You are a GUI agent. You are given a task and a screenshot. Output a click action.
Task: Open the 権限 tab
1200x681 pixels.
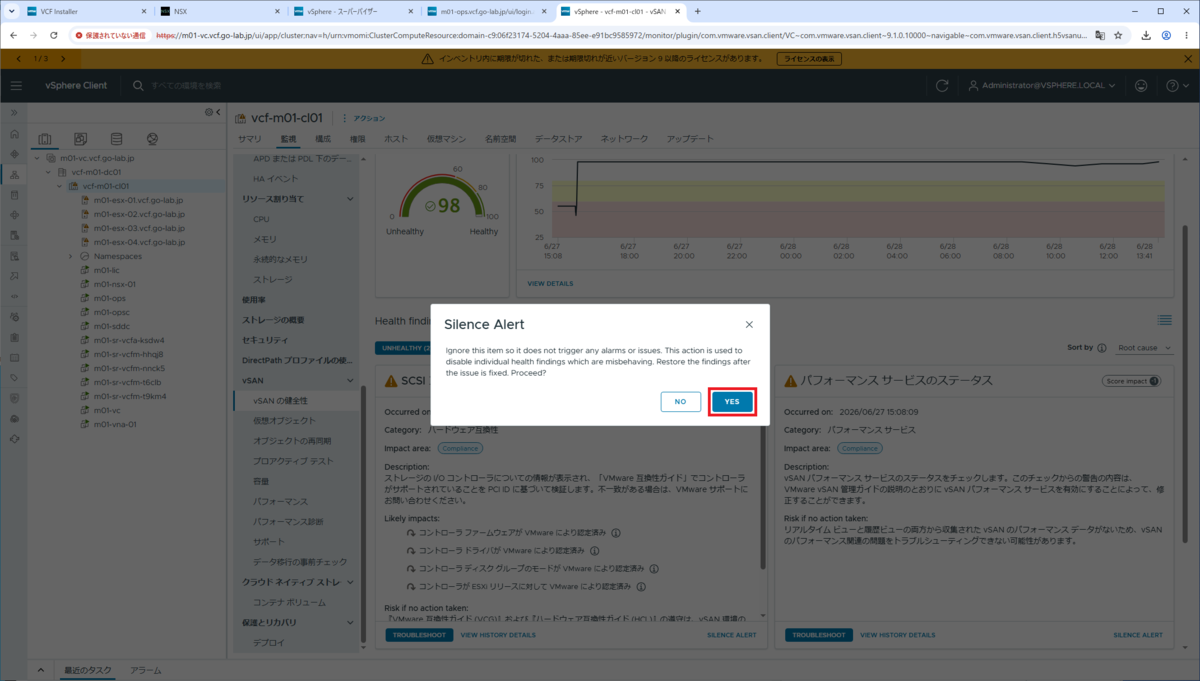tap(357, 139)
